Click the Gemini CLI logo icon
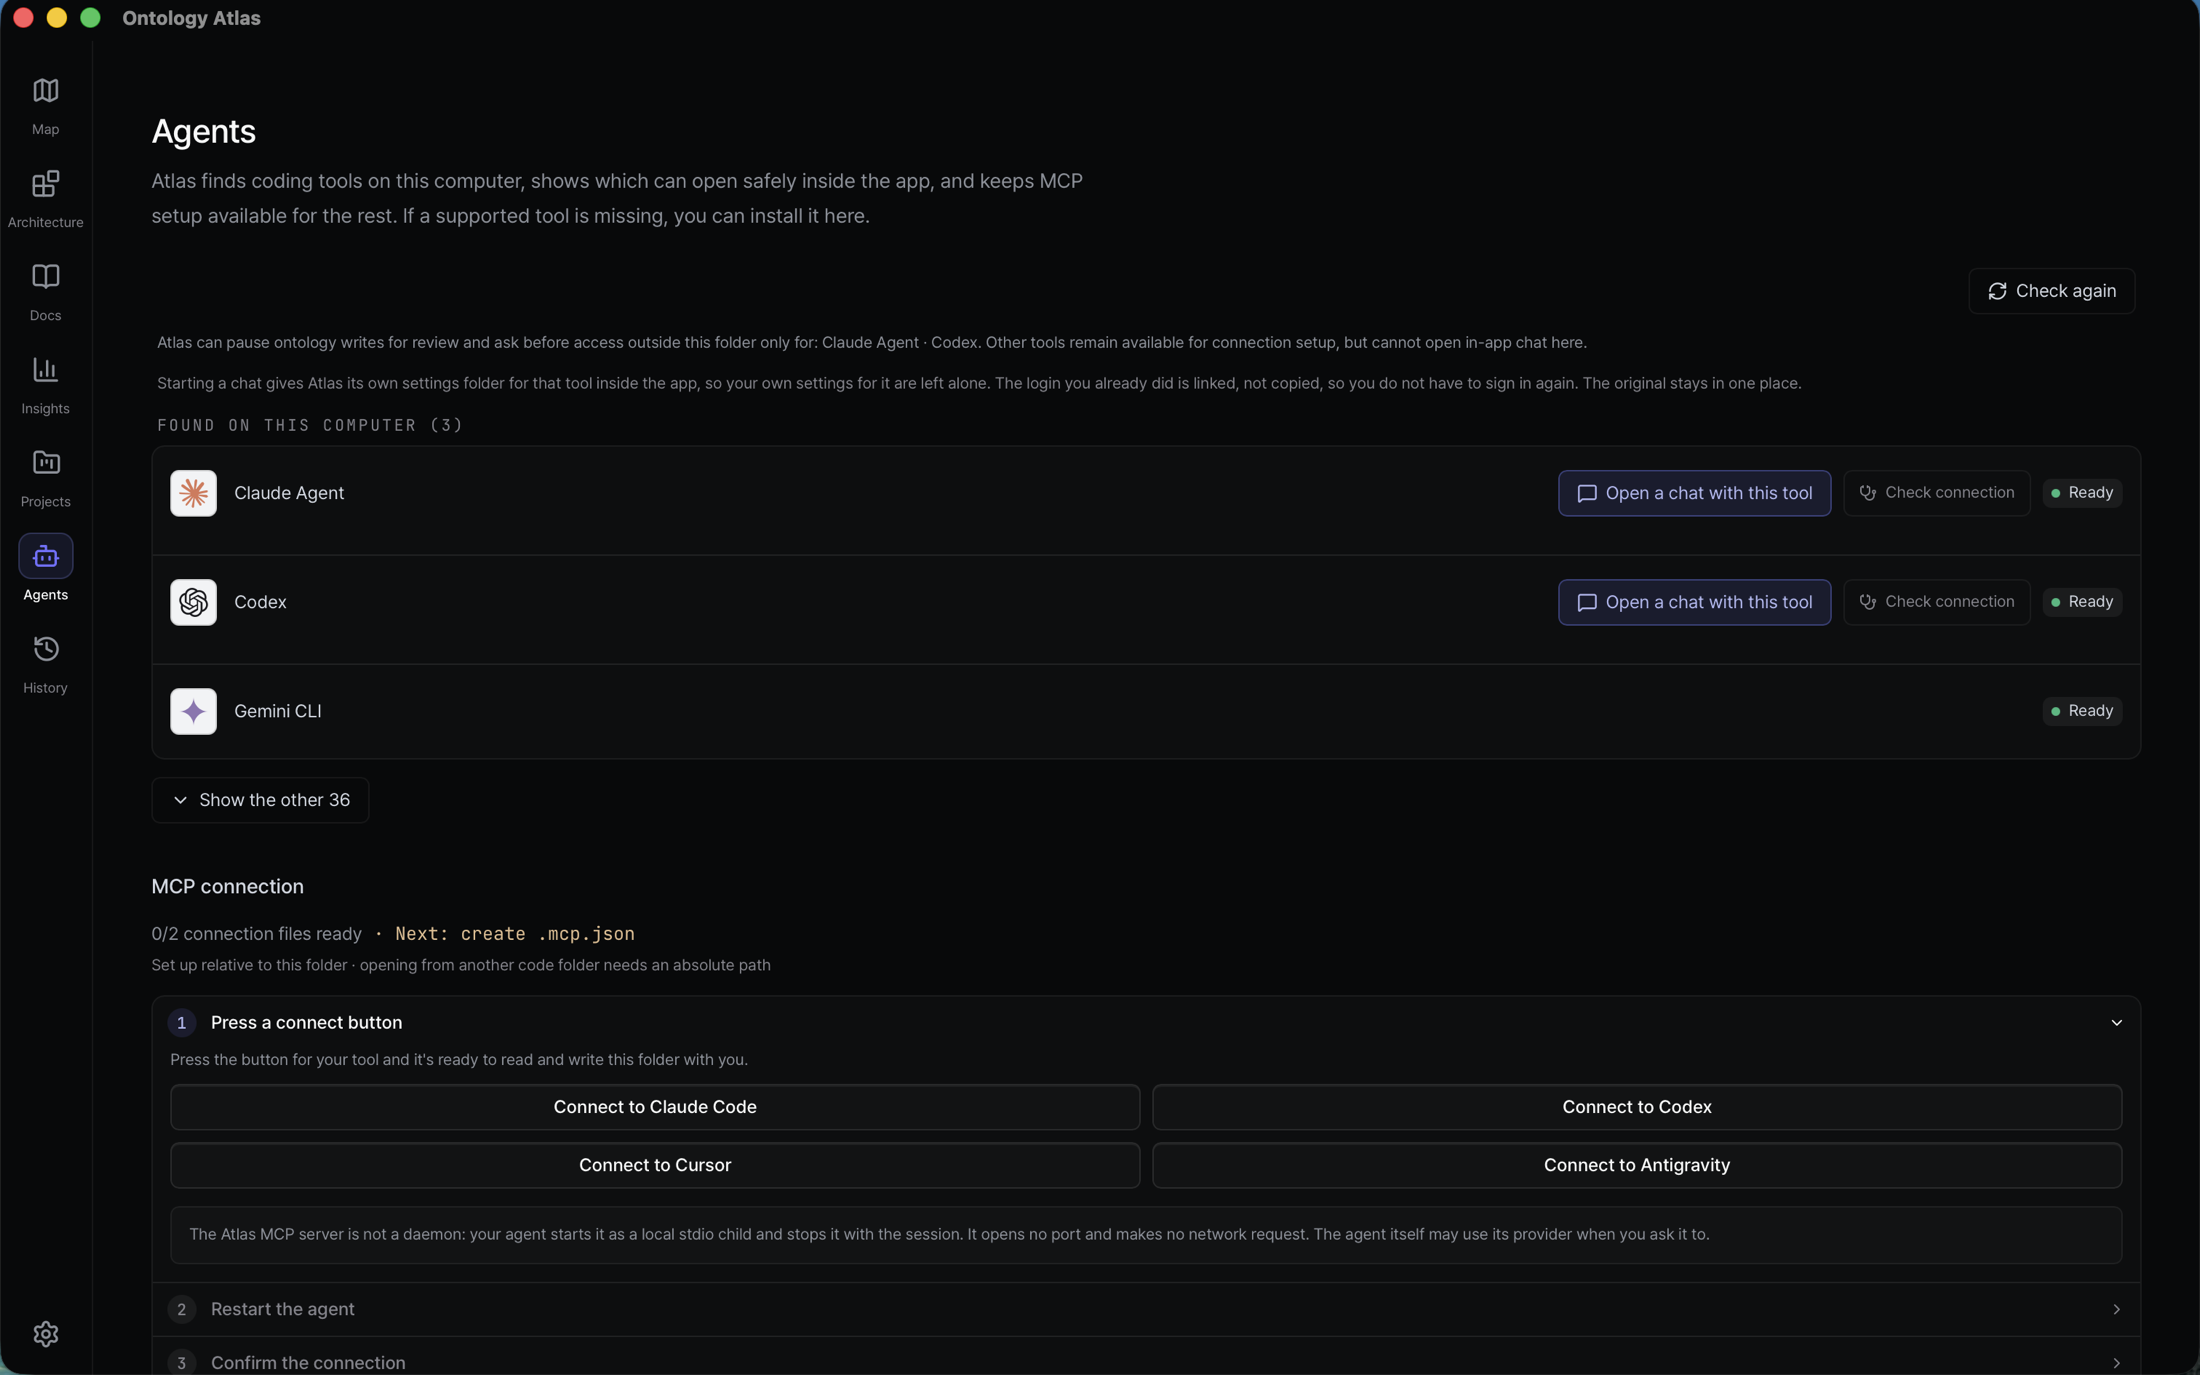Image resolution: width=2200 pixels, height=1375 pixels. coord(193,711)
